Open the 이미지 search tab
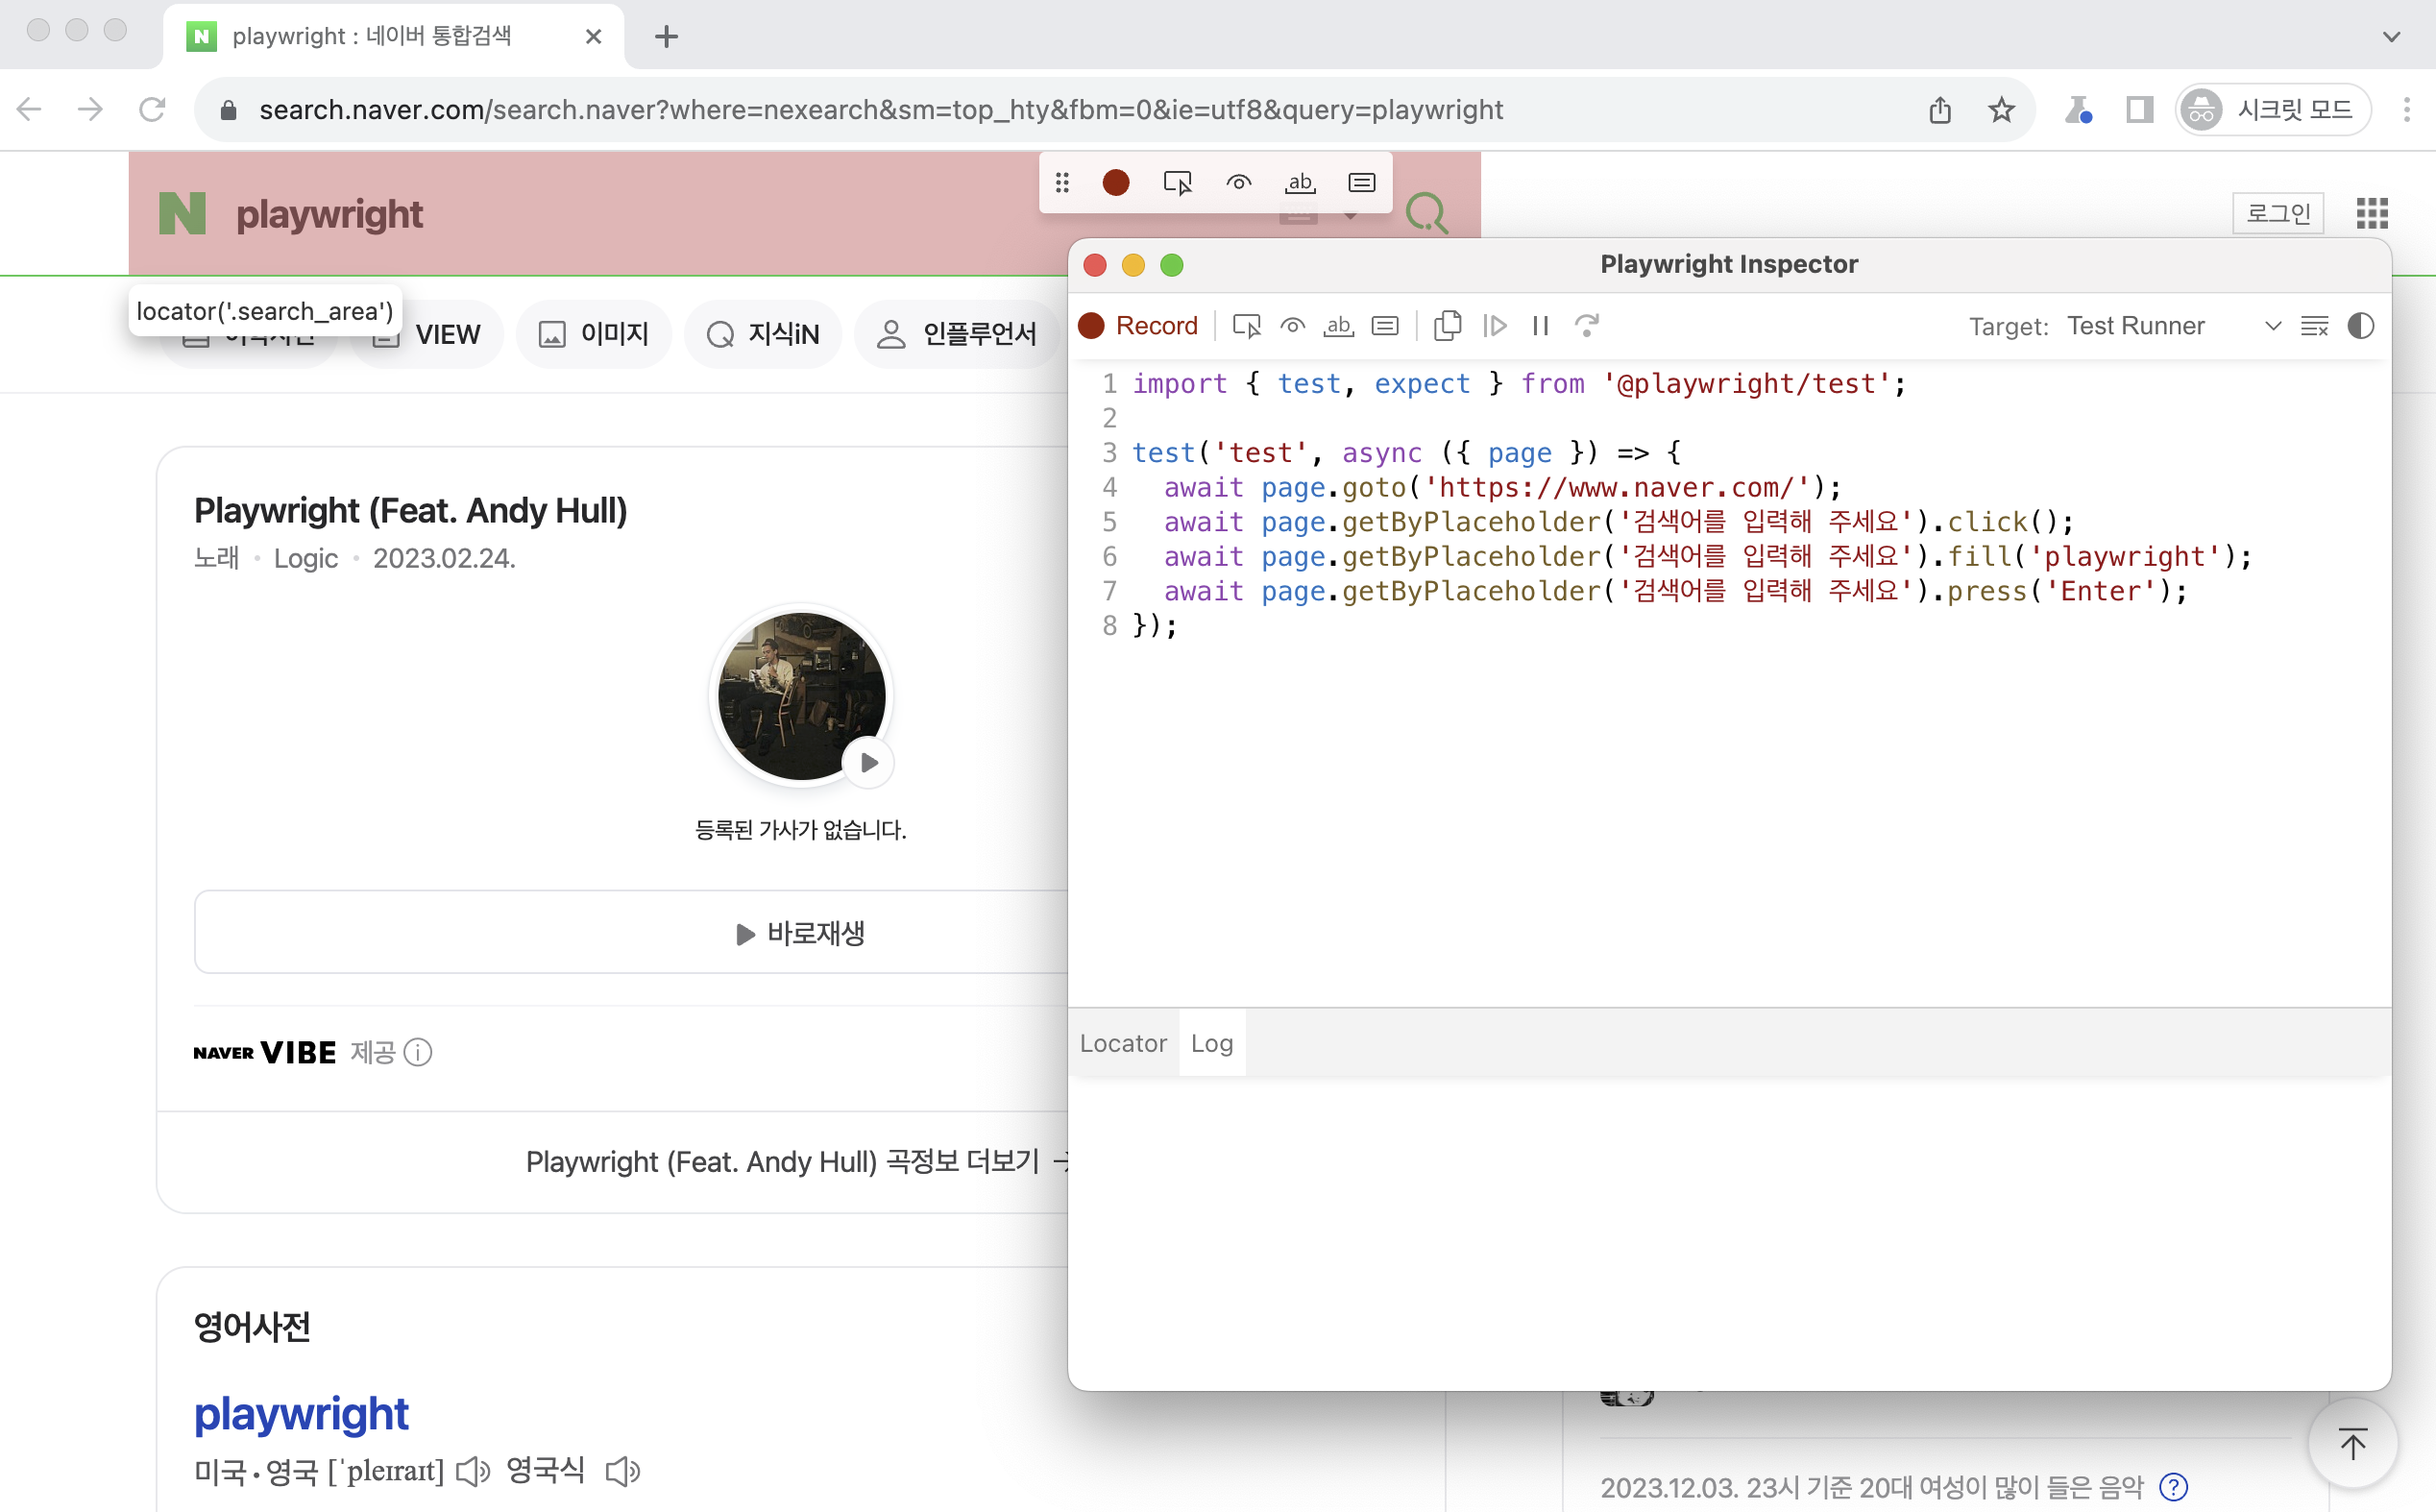The image size is (2436, 1512). 594,333
